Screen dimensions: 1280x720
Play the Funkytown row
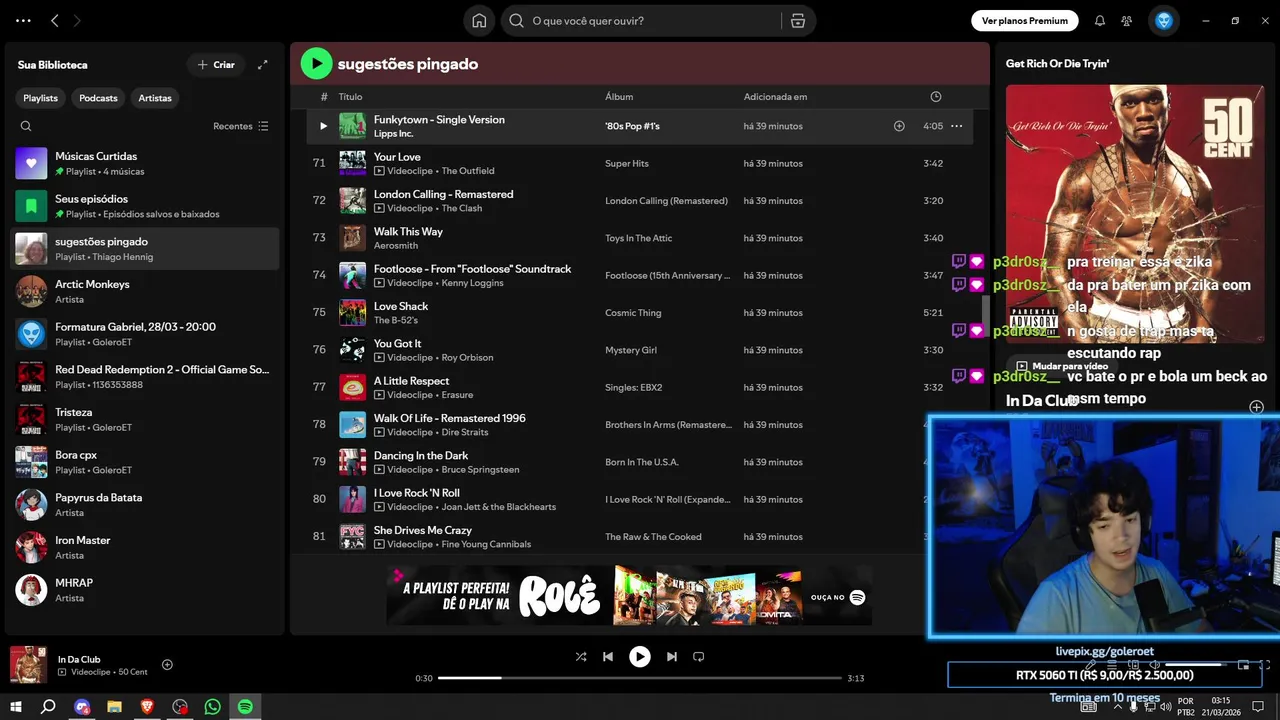point(323,126)
